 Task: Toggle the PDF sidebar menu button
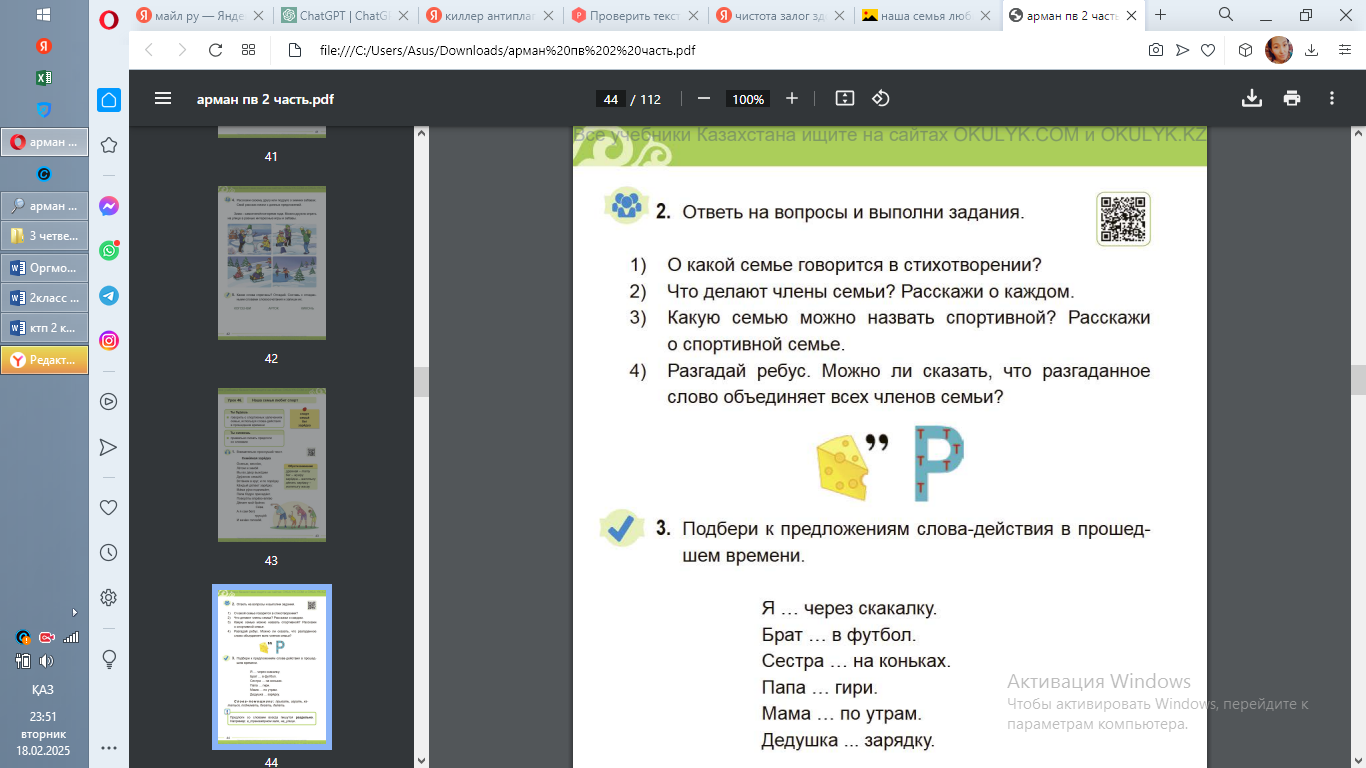click(x=163, y=99)
